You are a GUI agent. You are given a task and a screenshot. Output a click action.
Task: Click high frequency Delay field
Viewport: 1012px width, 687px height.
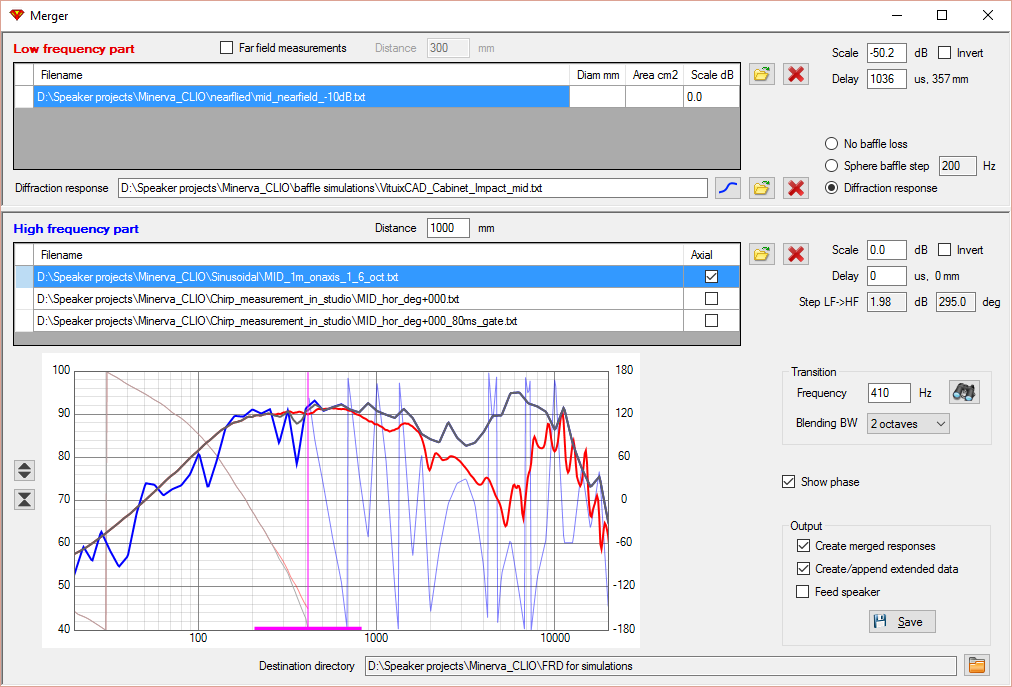(x=886, y=276)
